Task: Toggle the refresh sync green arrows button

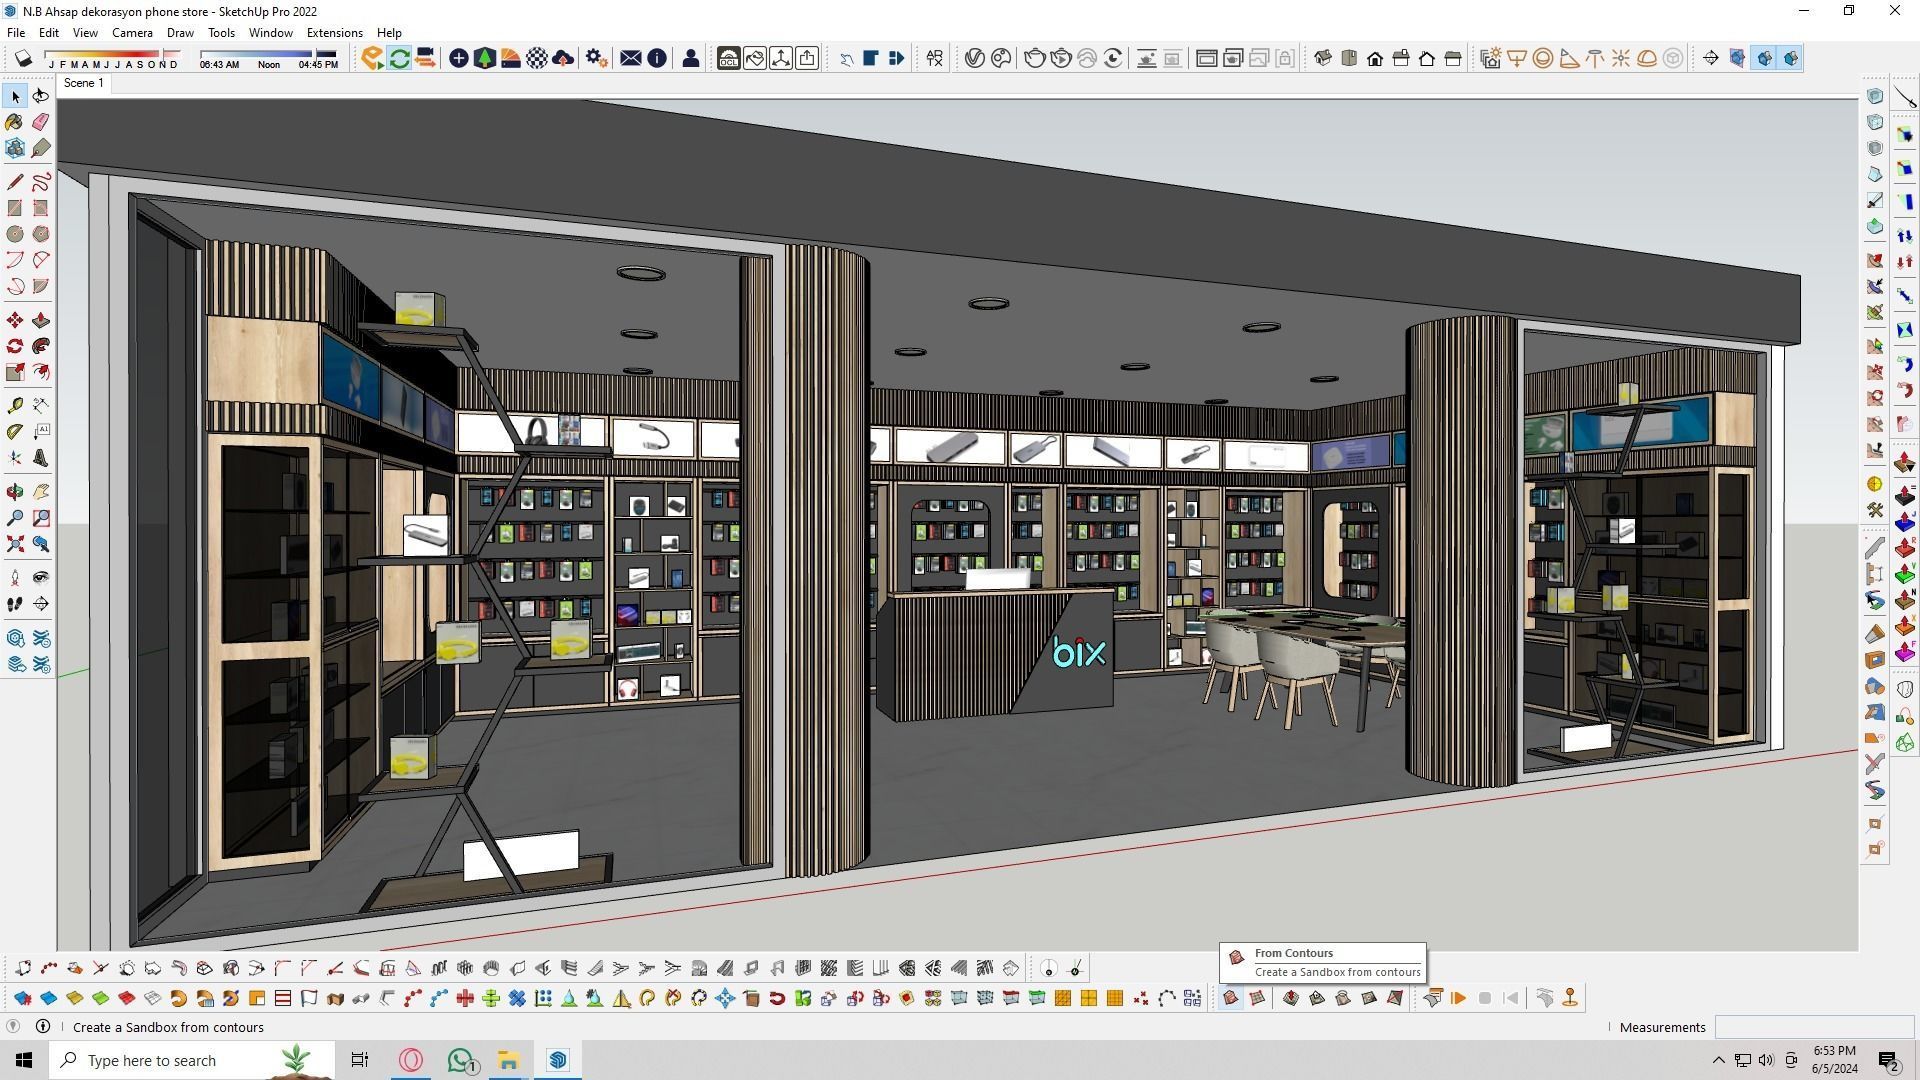Action: coord(399,59)
